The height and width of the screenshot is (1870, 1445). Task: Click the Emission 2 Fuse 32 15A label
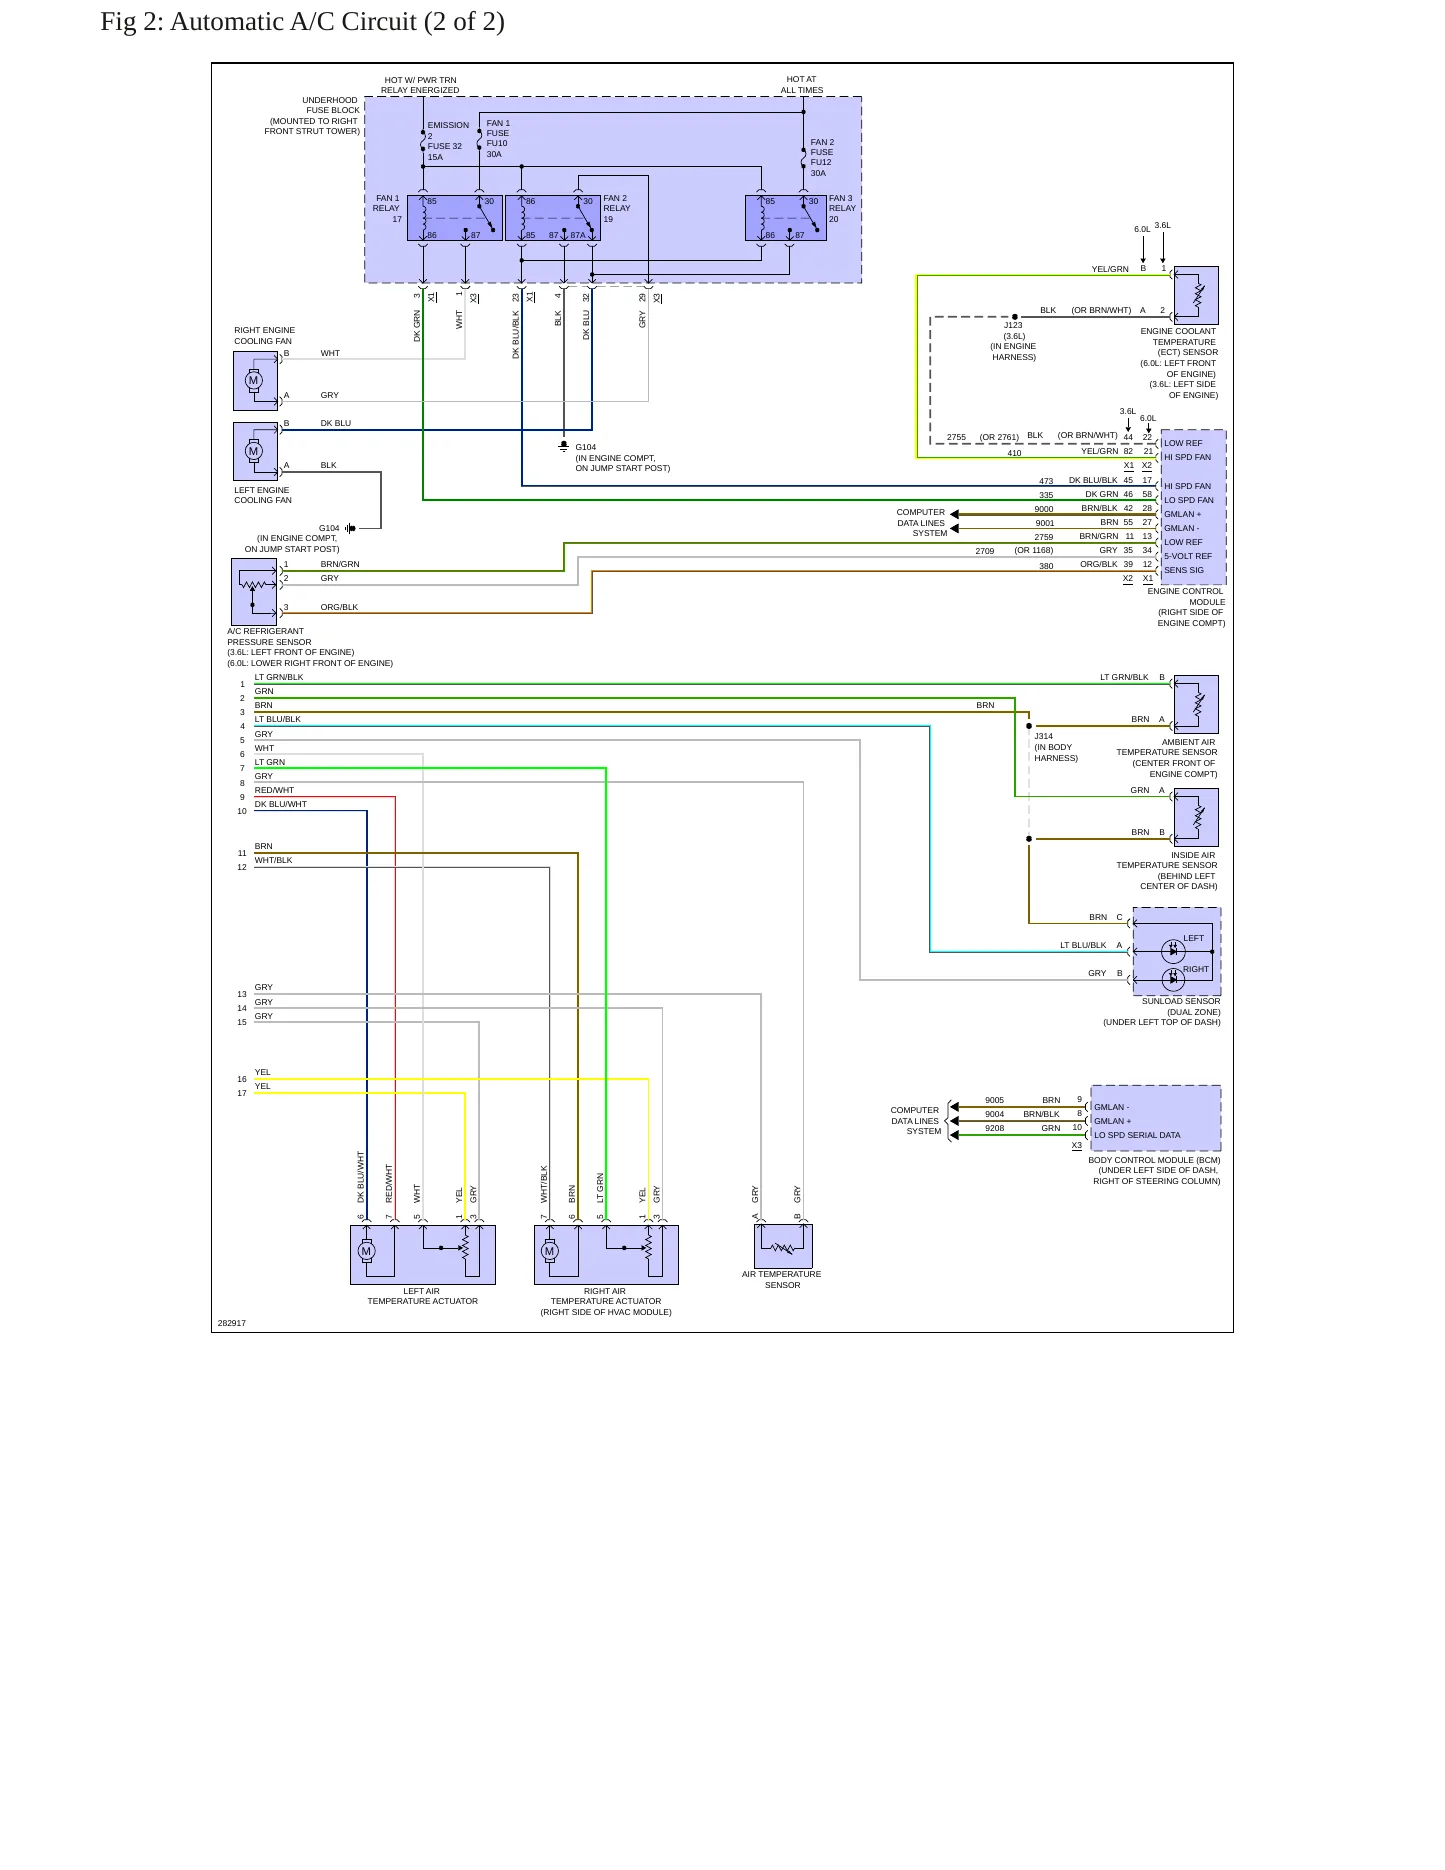[x=447, y=141]
